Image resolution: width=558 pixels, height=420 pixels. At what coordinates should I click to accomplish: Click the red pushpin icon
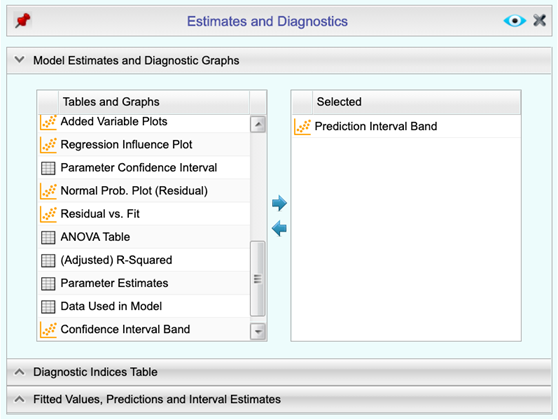pyautogui.click(x=23, y=20)
